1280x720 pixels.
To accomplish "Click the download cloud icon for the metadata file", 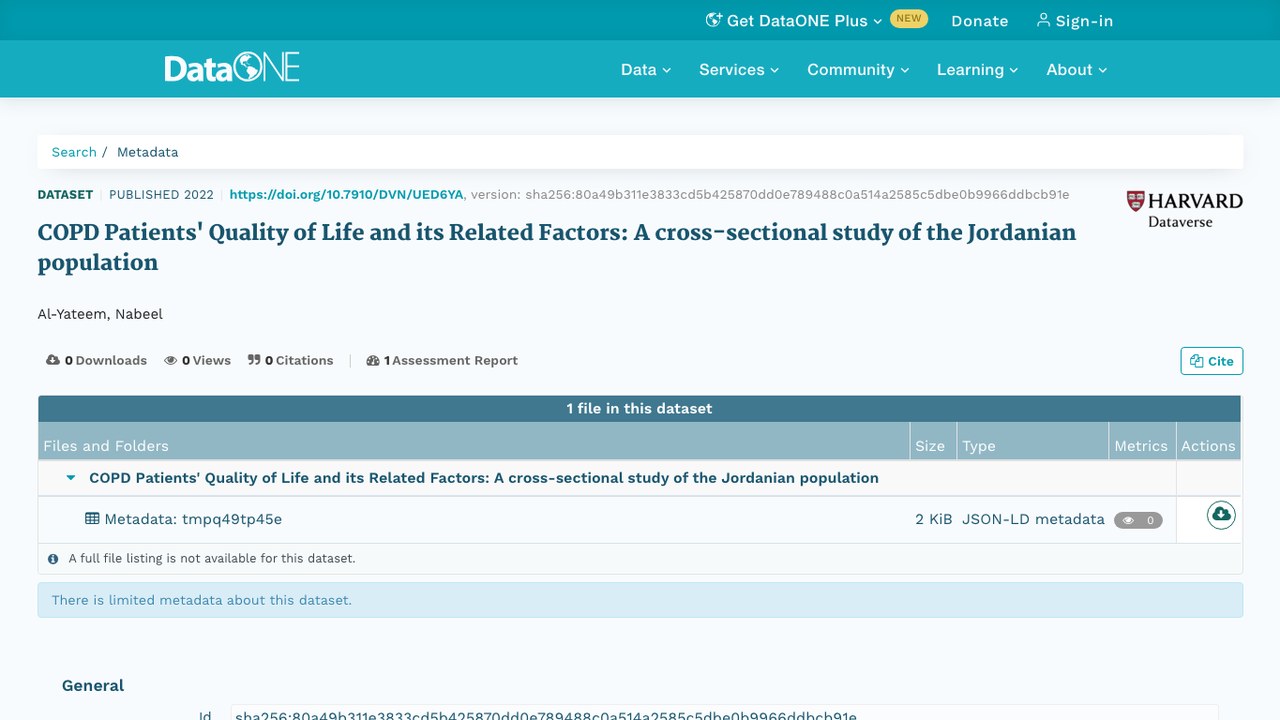I will [1221, 515].
